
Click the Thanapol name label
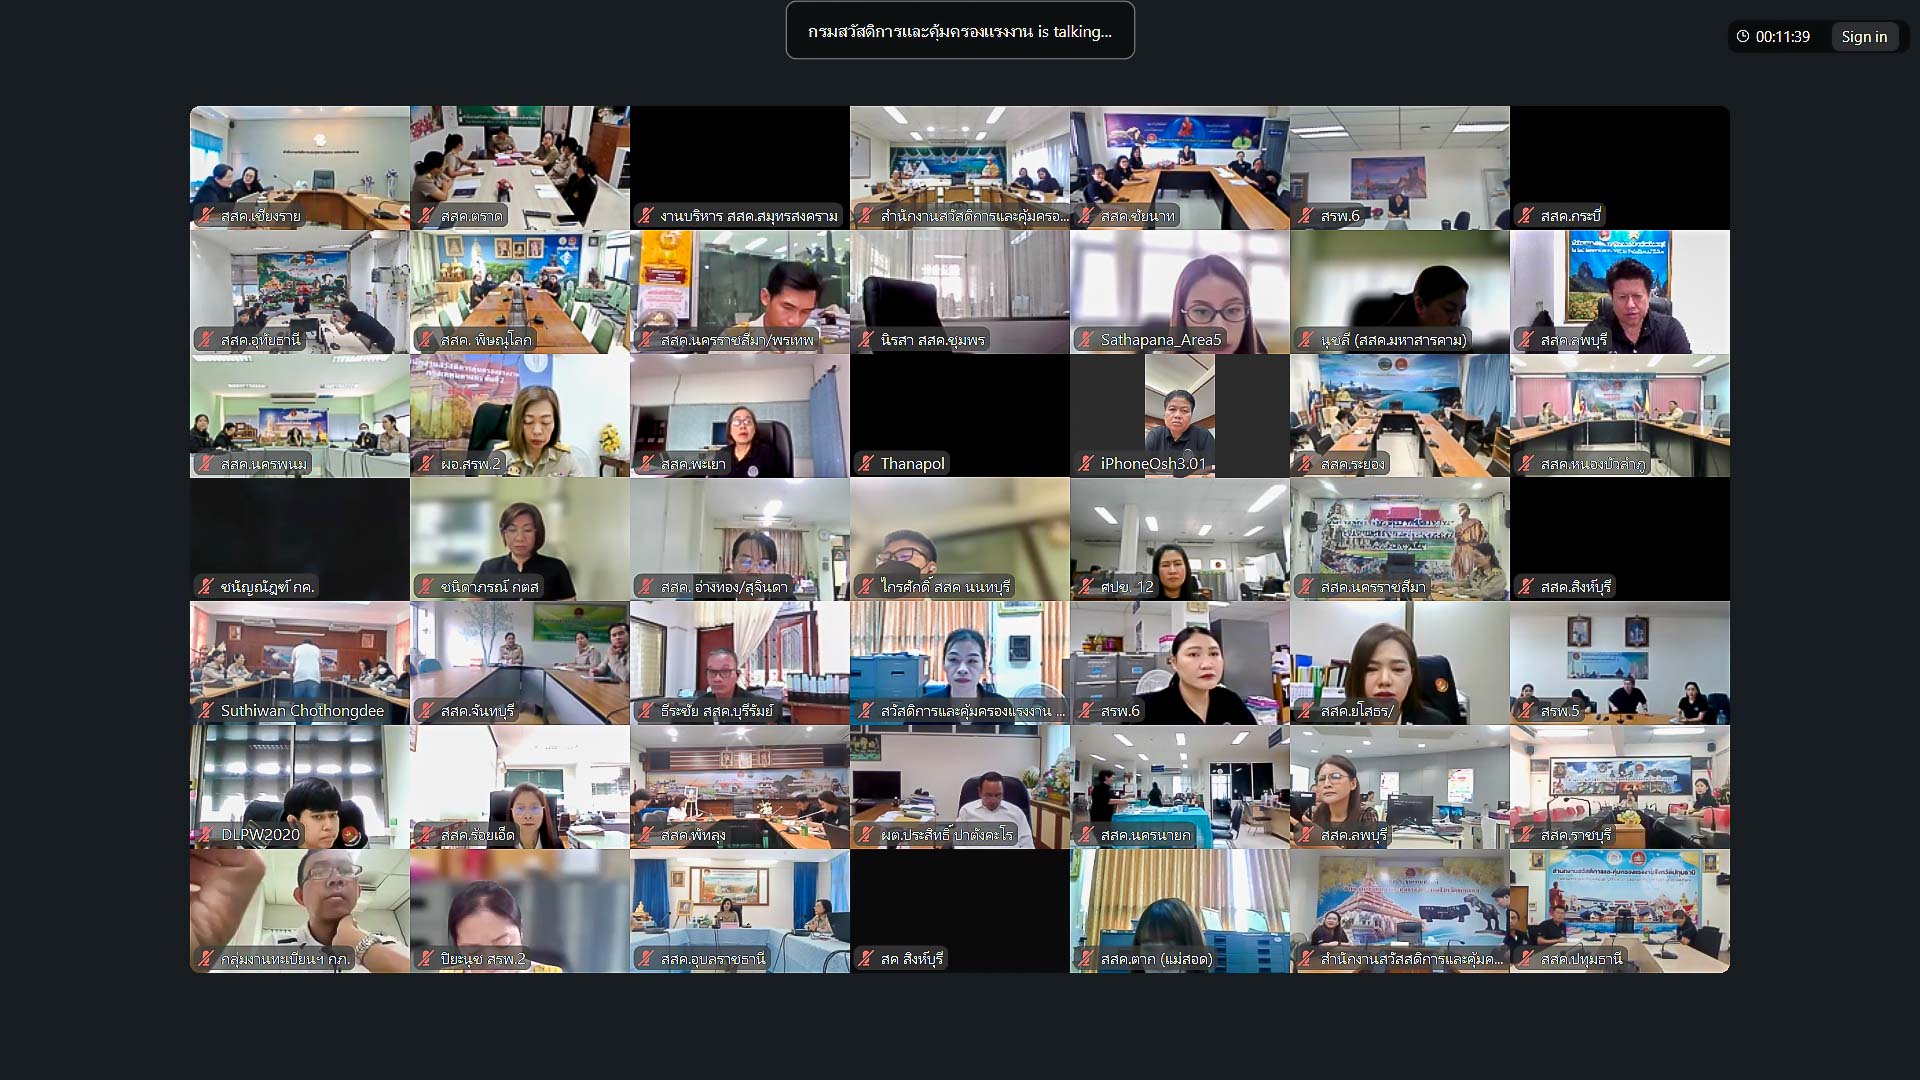click(912, 464)
